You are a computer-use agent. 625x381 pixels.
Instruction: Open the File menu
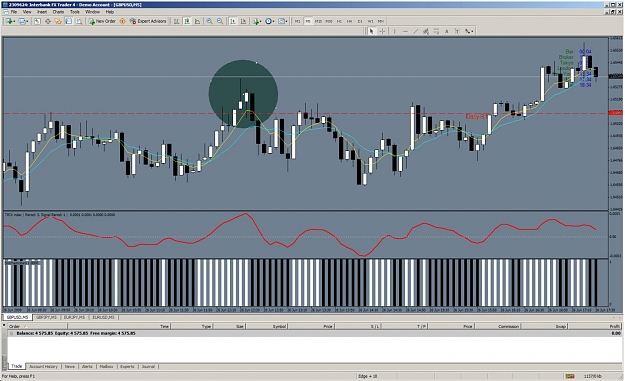pos(14,12)
